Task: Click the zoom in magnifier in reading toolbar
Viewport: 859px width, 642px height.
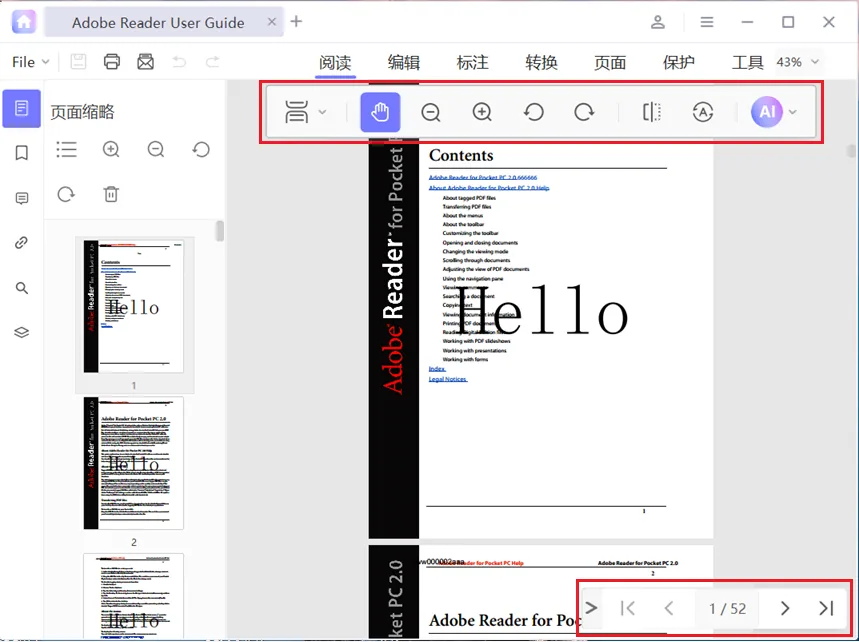Action: pos(482,112)
